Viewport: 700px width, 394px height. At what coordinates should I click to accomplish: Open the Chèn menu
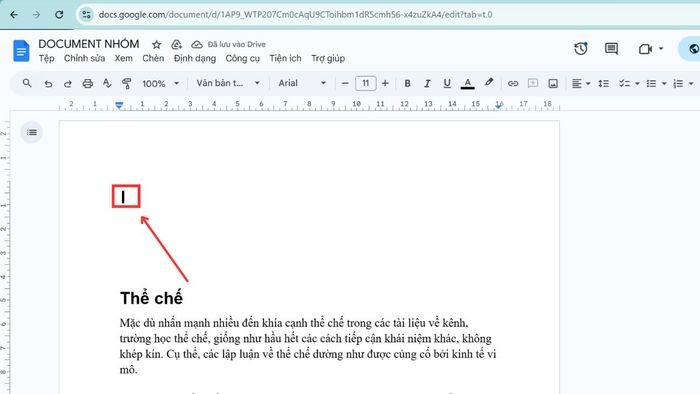coord(153,58)
